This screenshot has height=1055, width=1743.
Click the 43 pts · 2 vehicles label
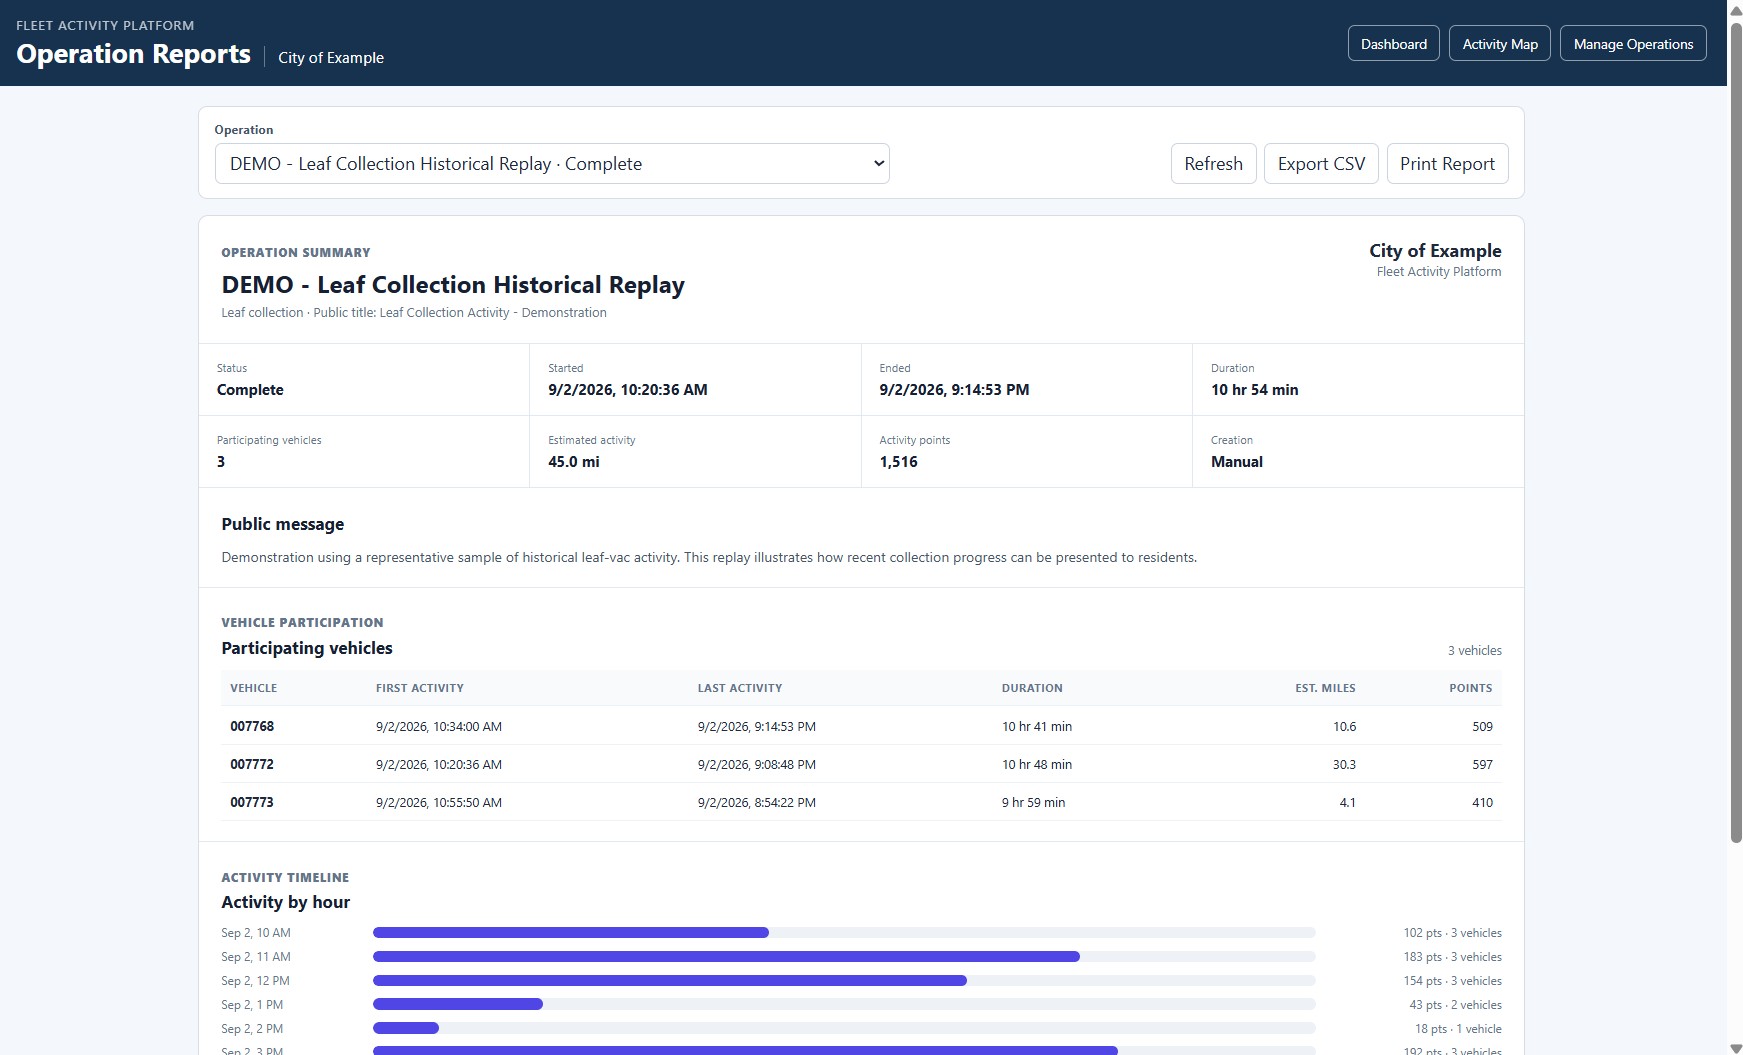click(x=1455, y=1005)
